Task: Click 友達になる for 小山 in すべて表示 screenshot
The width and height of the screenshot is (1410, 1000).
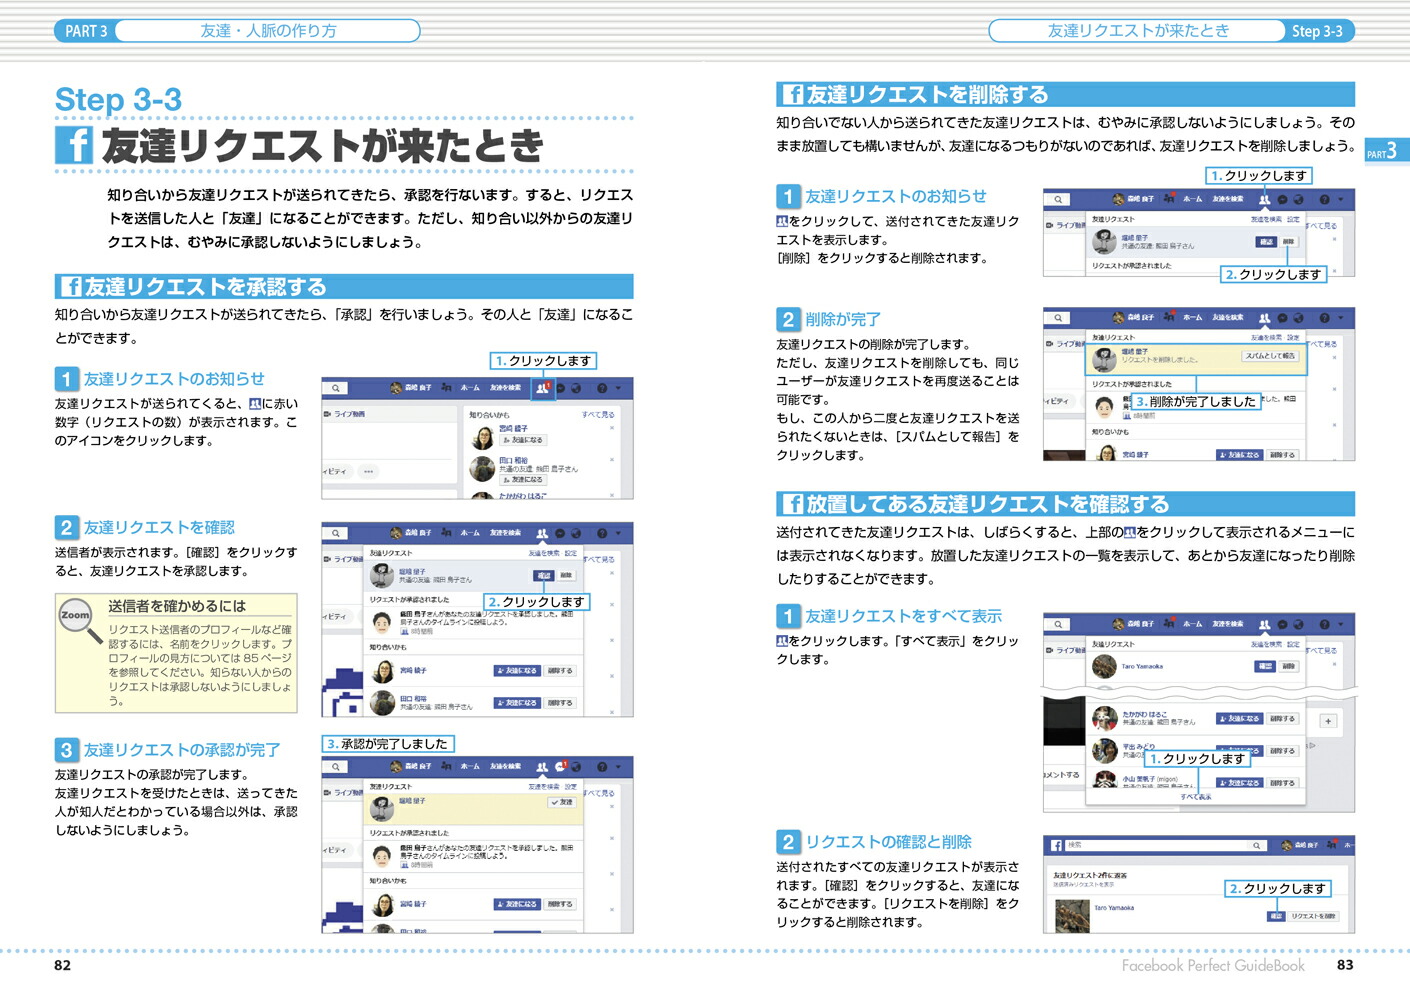Action: point(1240,783)
